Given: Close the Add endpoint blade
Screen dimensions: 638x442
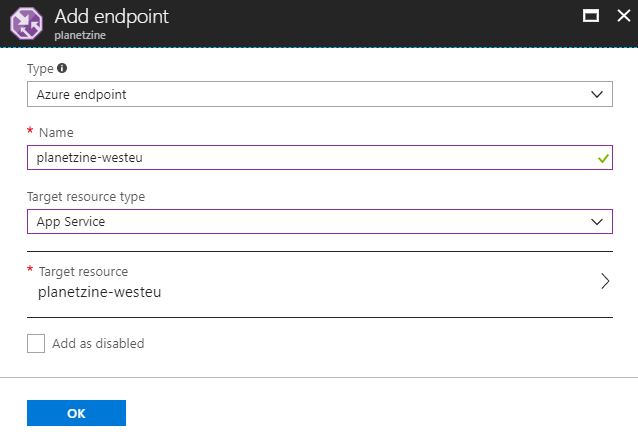Looking at the screenshot, I should click(623, 16).
